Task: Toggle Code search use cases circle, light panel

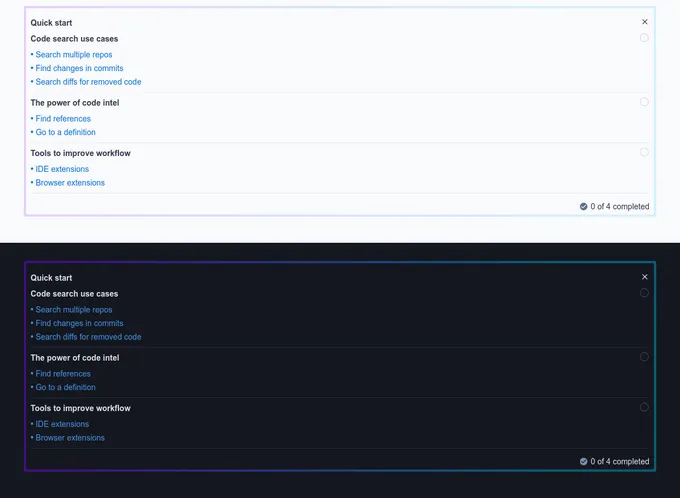Action: [644, 38]
